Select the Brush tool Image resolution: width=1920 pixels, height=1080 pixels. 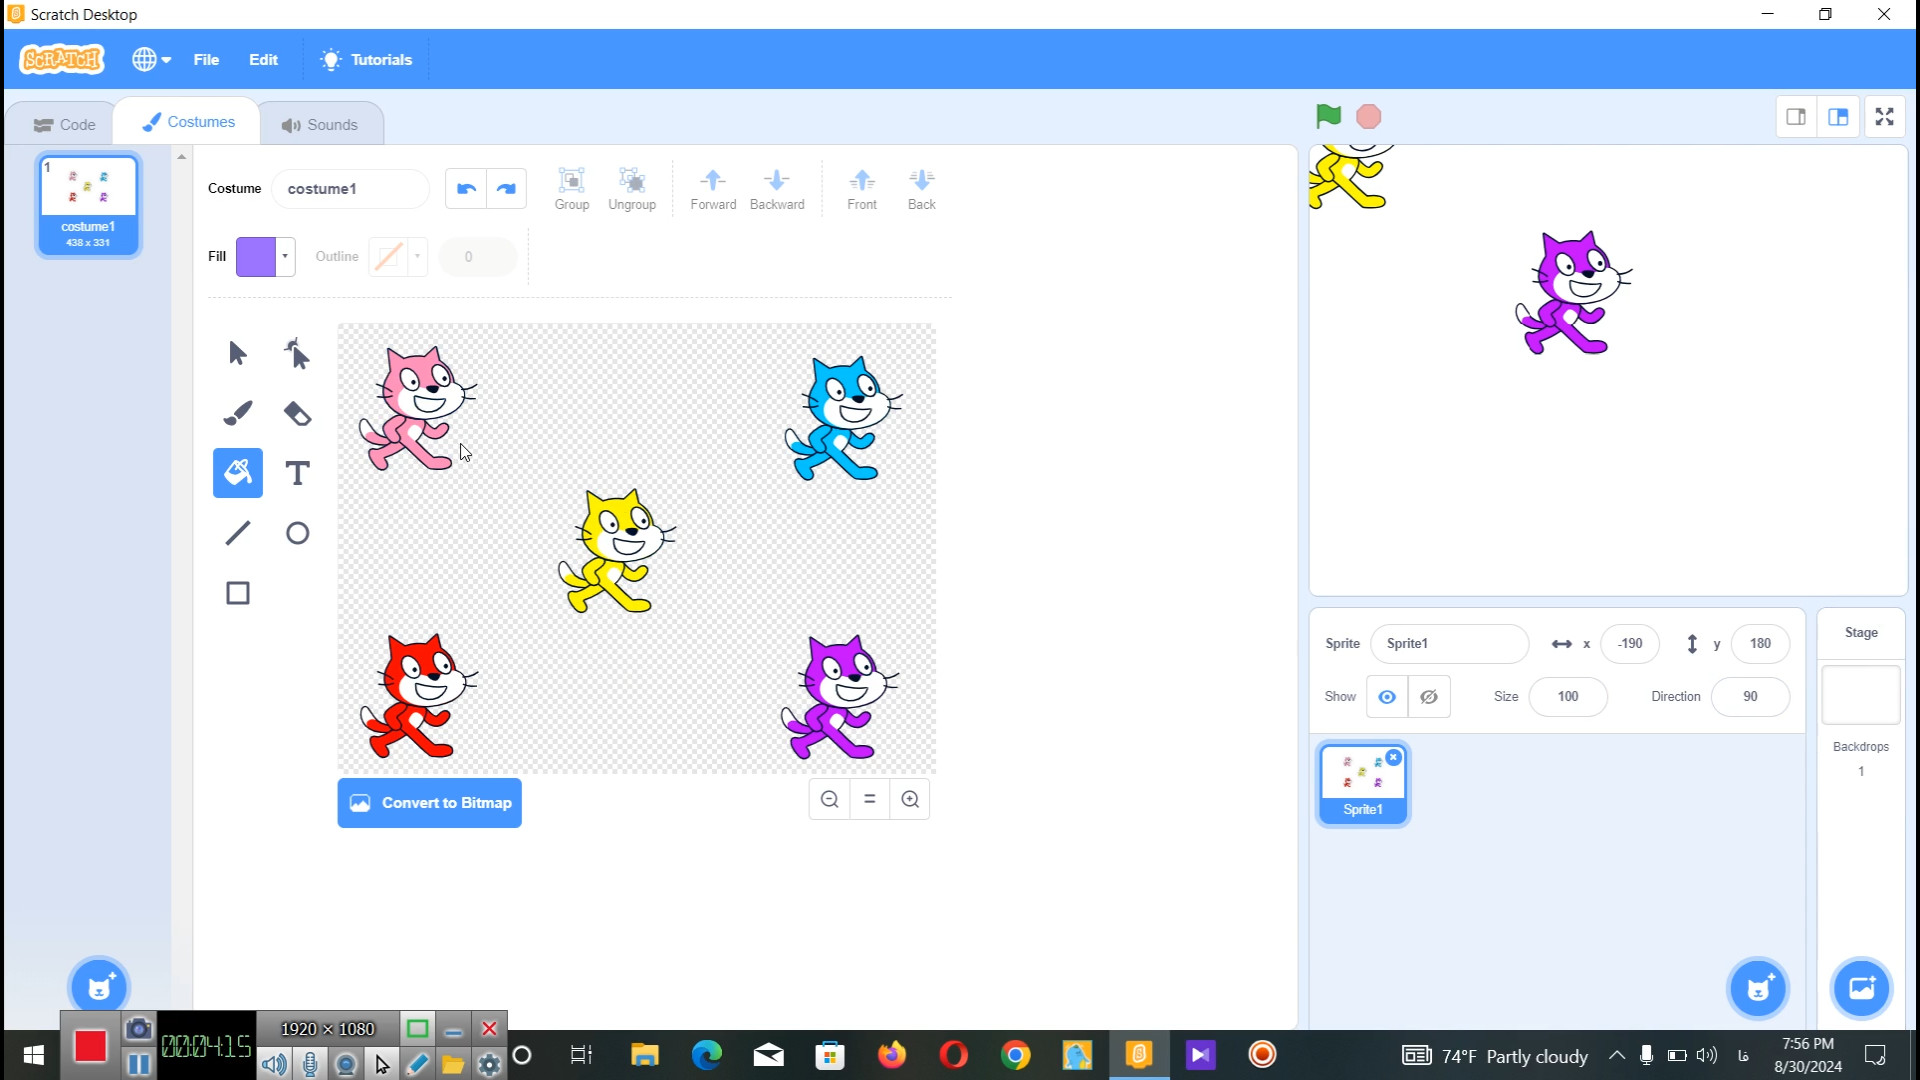pos(238,413)
